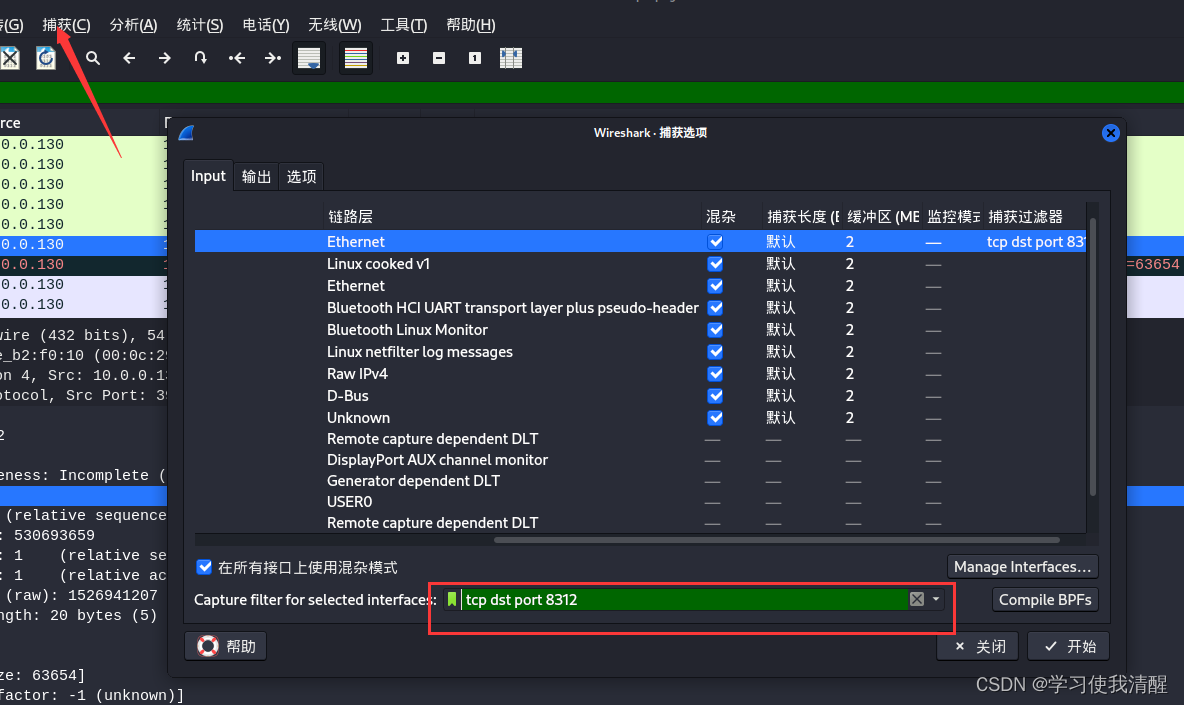Switch to the 选项 tab
The width and height of the screenshot is (1184, 705).
[x=301, y=177]
